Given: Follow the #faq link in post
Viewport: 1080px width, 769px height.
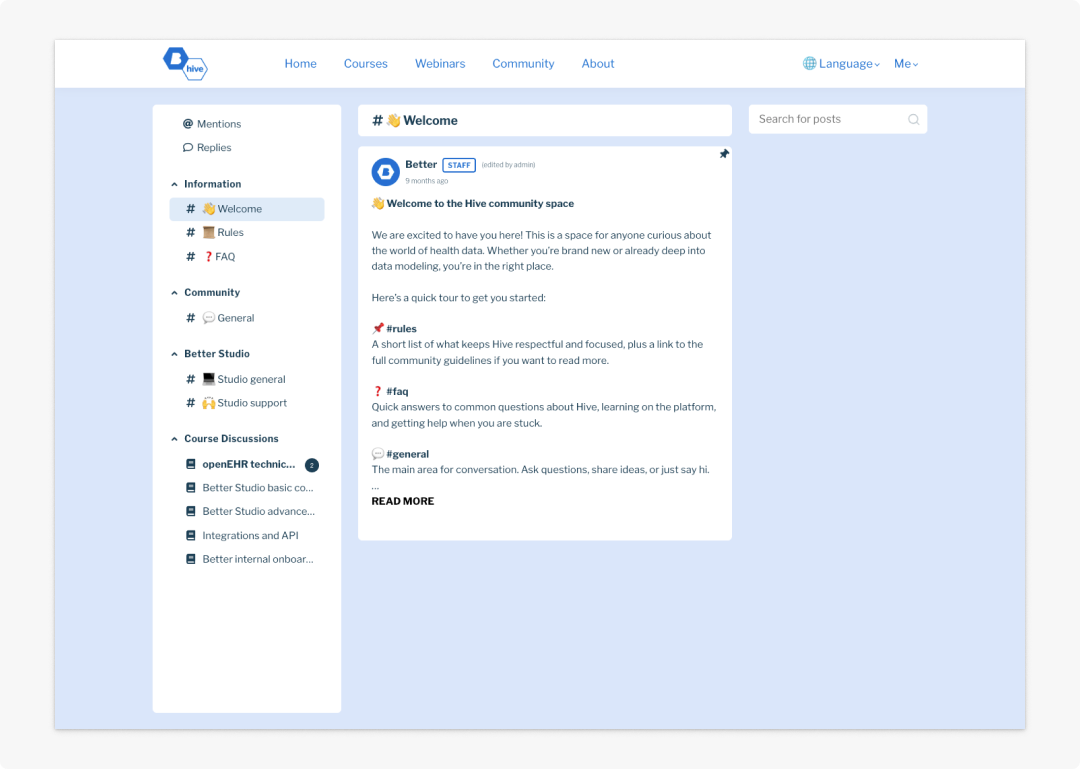Looking at the screenshot, I should point(397,391).
